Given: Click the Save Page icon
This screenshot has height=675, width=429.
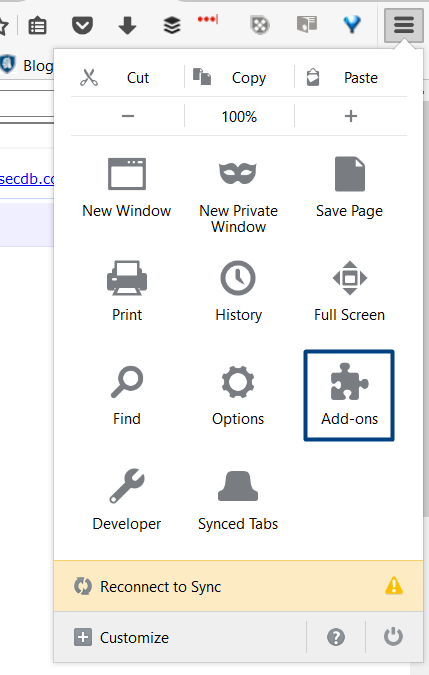Looking at the screenshot, I should pyautogui.click(x=349, y=174).
